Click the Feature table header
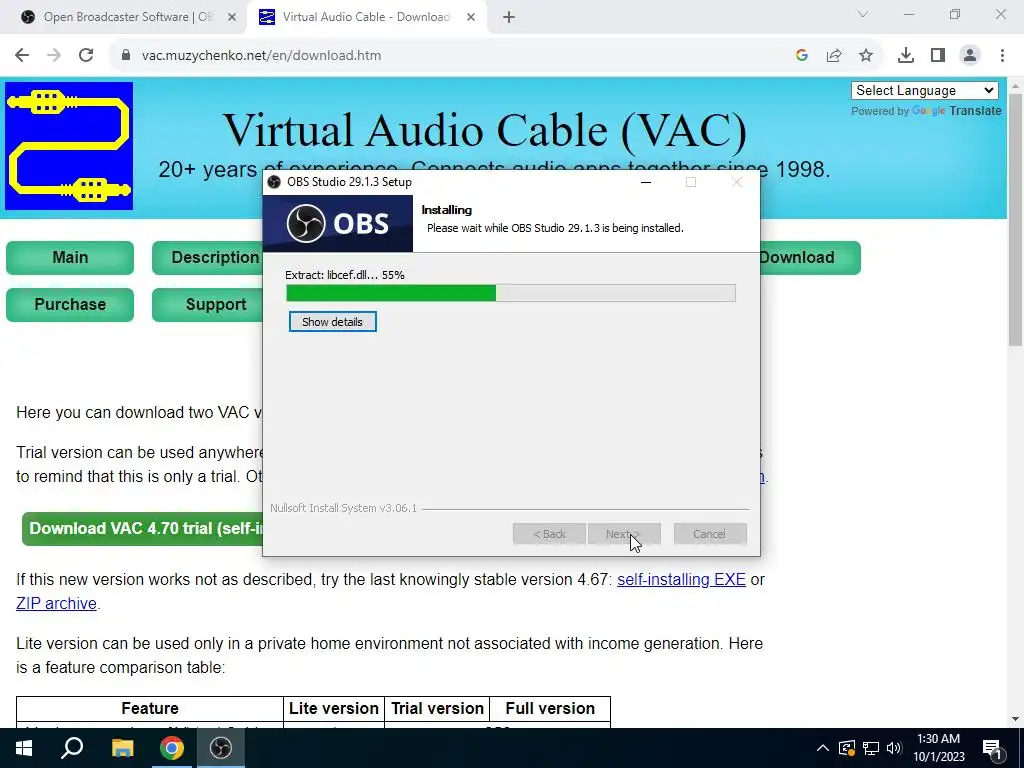 [150, 709]
